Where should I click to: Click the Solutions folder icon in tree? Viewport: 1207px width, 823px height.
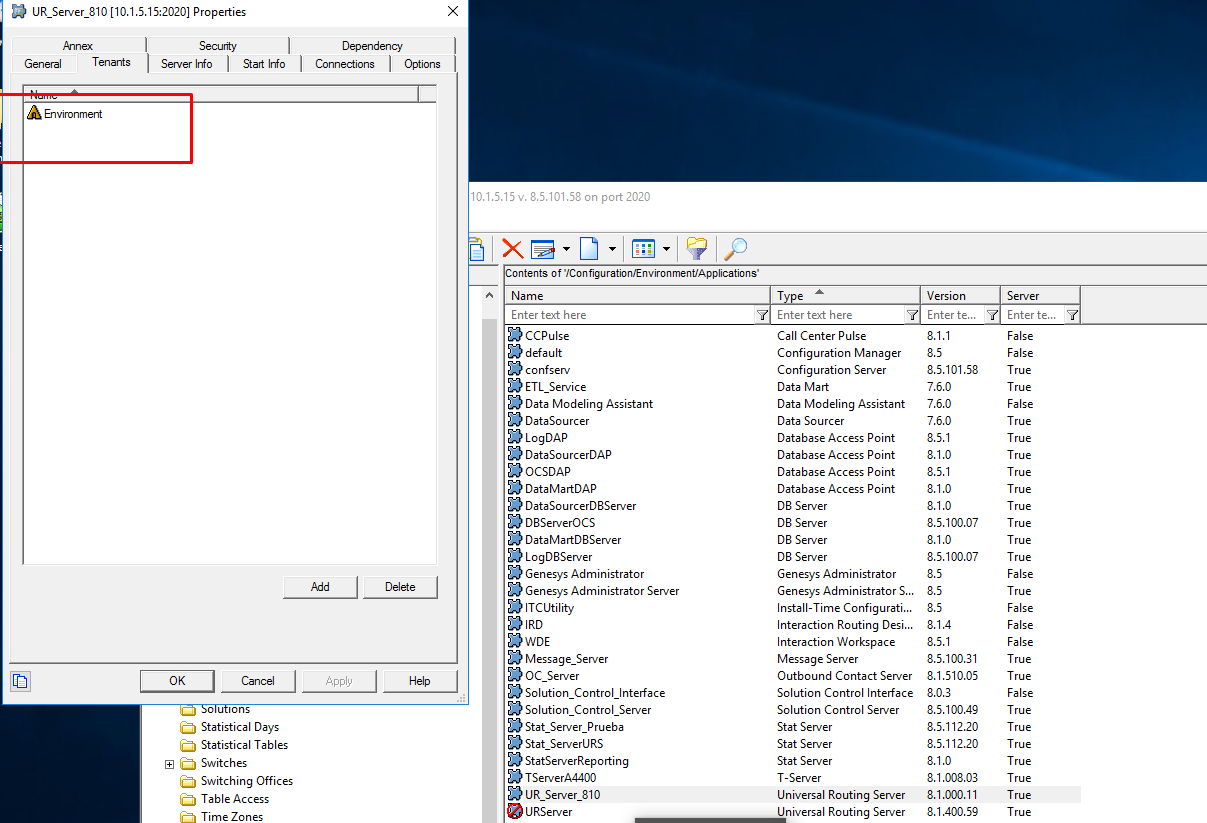[x=188, y=709]
